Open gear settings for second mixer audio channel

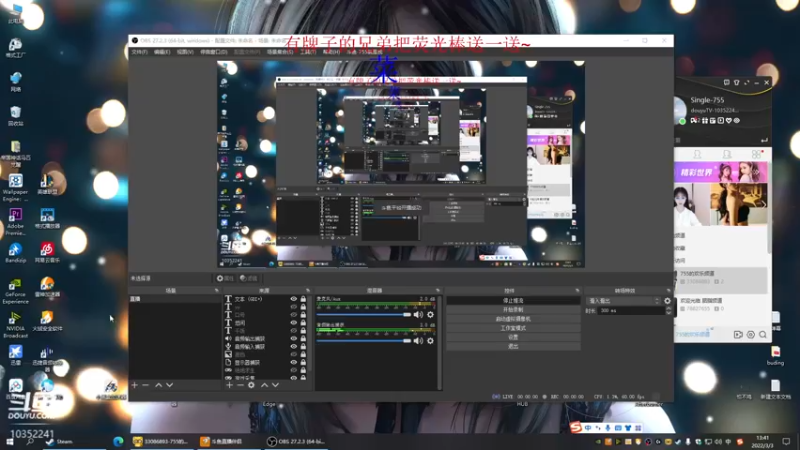(x=430, y=340)
